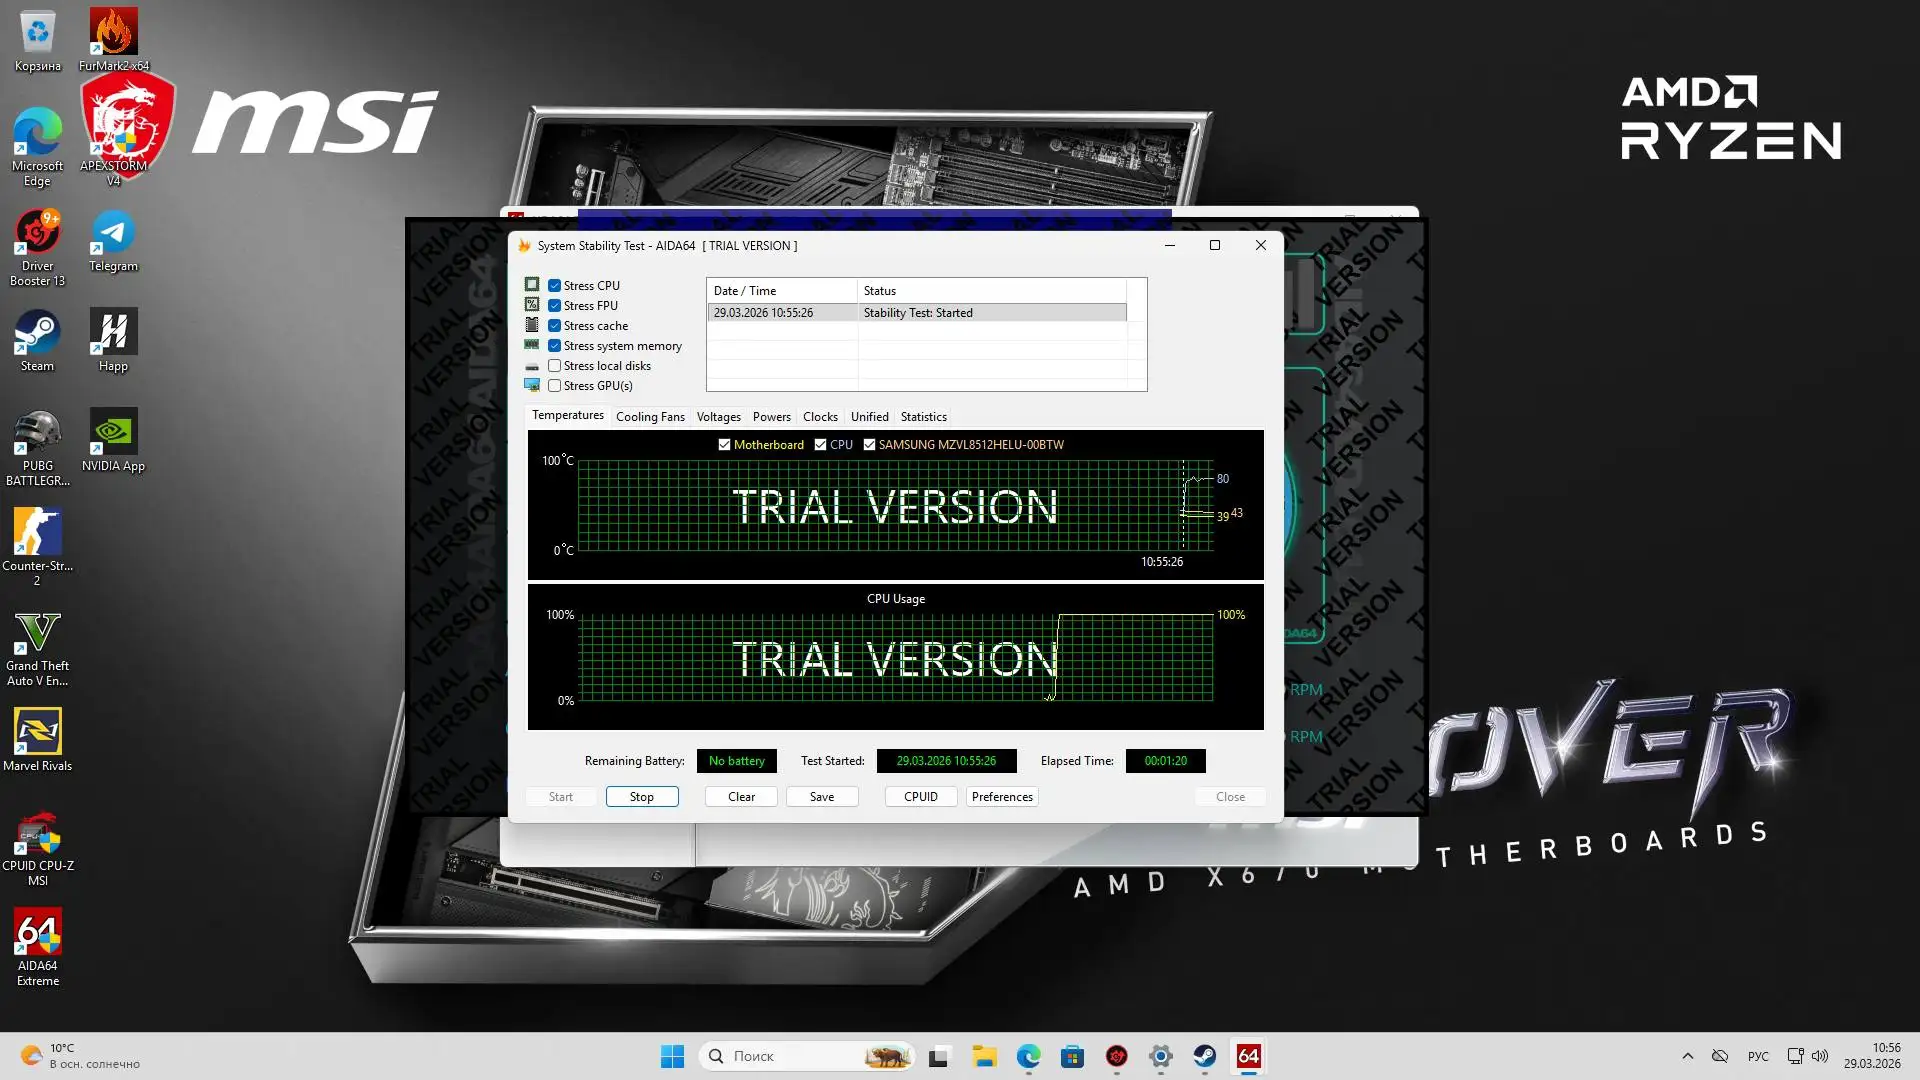Click AIDA64 icon in taskbar
The height and width of the screenshot is (1080, 1920).
point(1248,1056)
